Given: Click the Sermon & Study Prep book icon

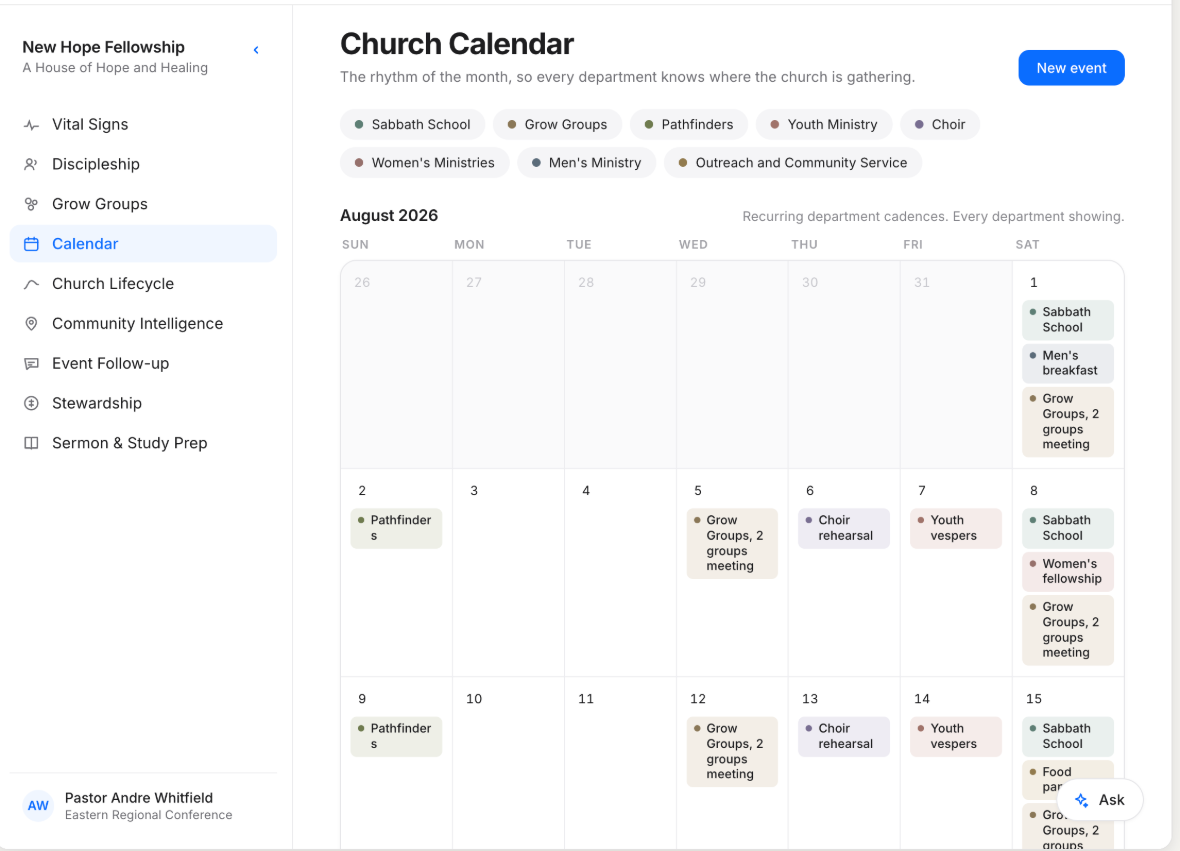Looking at the screenshot, I should (x=31, y=443).
